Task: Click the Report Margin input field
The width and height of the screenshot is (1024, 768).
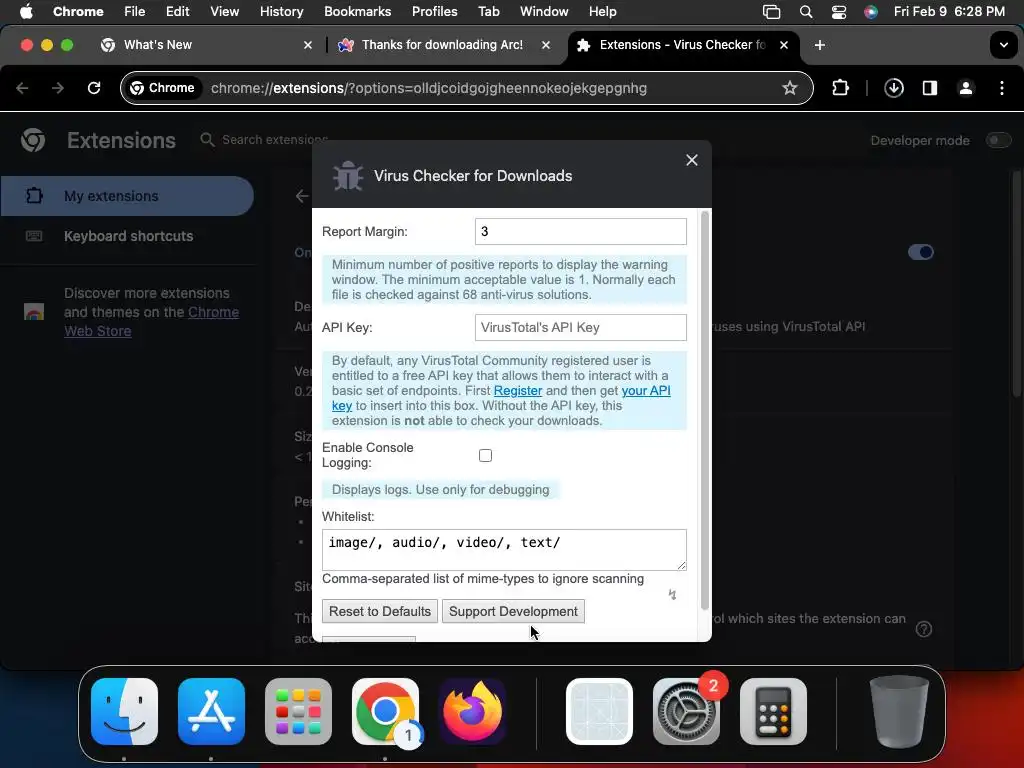Action: [x=581, y=231]
